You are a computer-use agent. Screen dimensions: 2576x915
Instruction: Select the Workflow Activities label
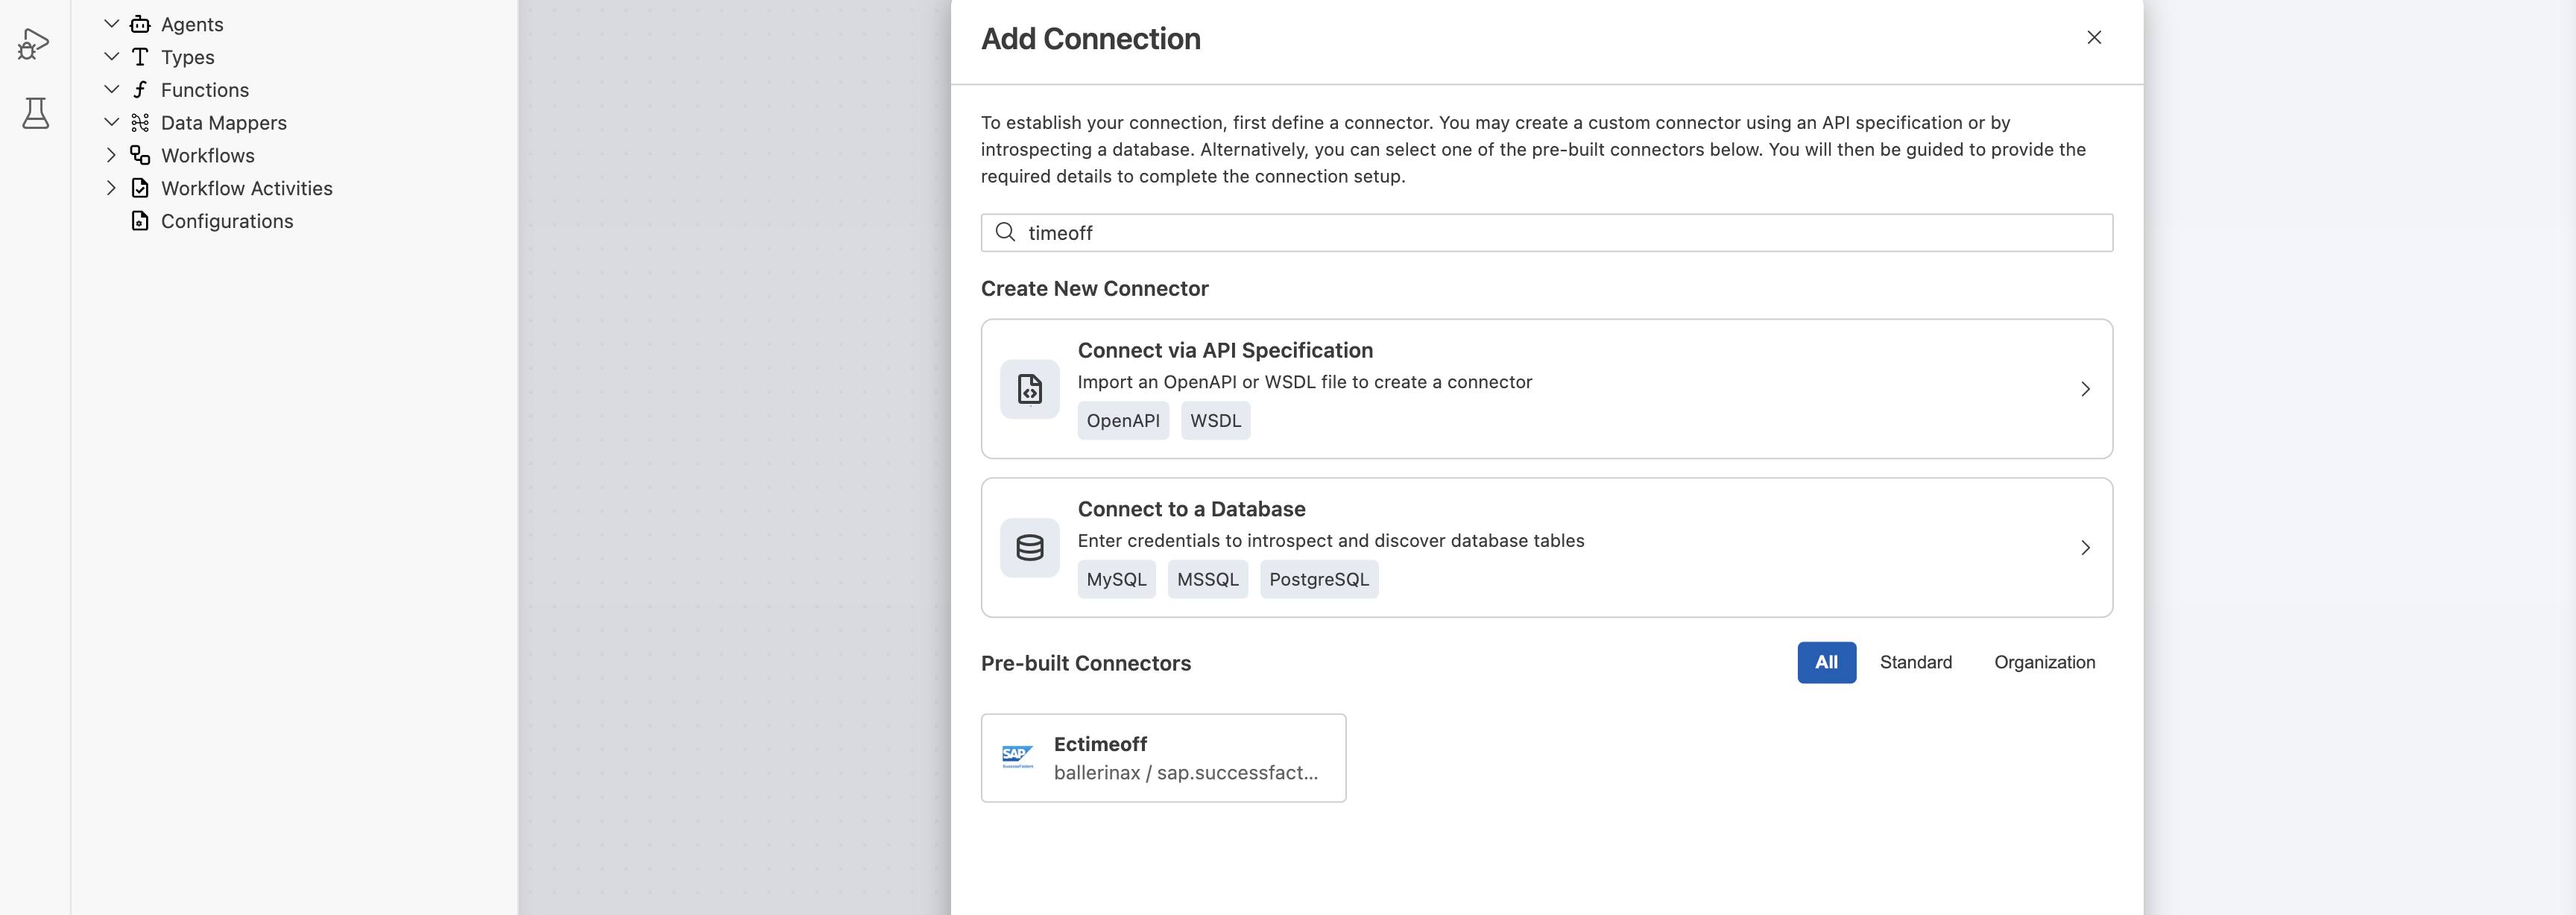tap(246, 188)
